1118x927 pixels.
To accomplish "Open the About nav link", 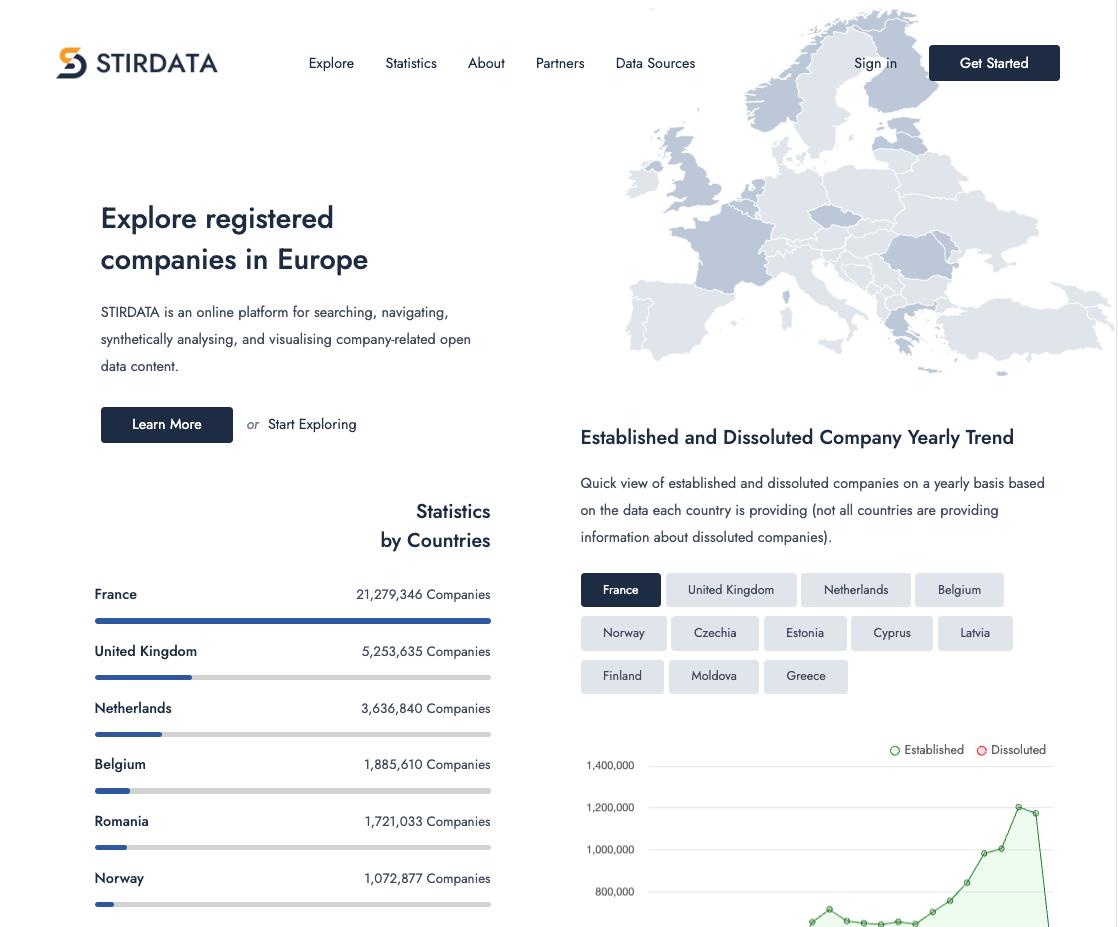I will [x=486, y=63].
